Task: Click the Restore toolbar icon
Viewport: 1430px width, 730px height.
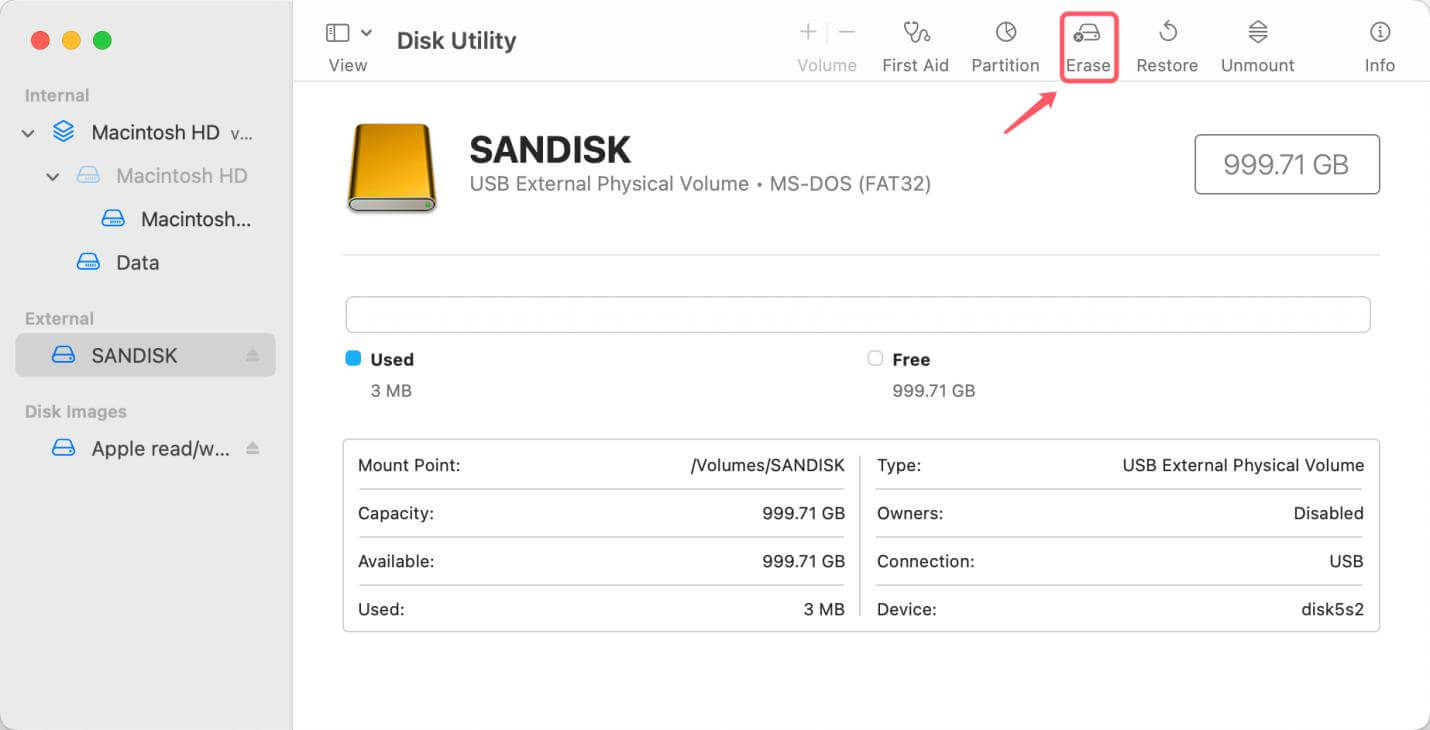Action: 1167,40
